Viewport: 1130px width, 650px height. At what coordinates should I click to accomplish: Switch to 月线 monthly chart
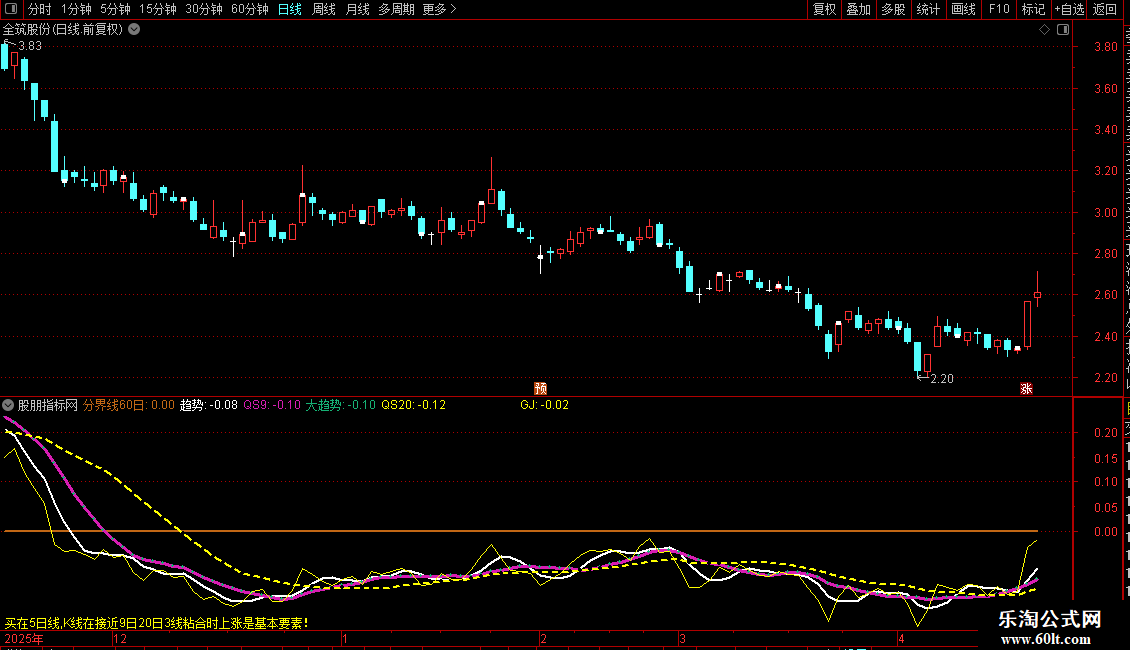point(357,9)
